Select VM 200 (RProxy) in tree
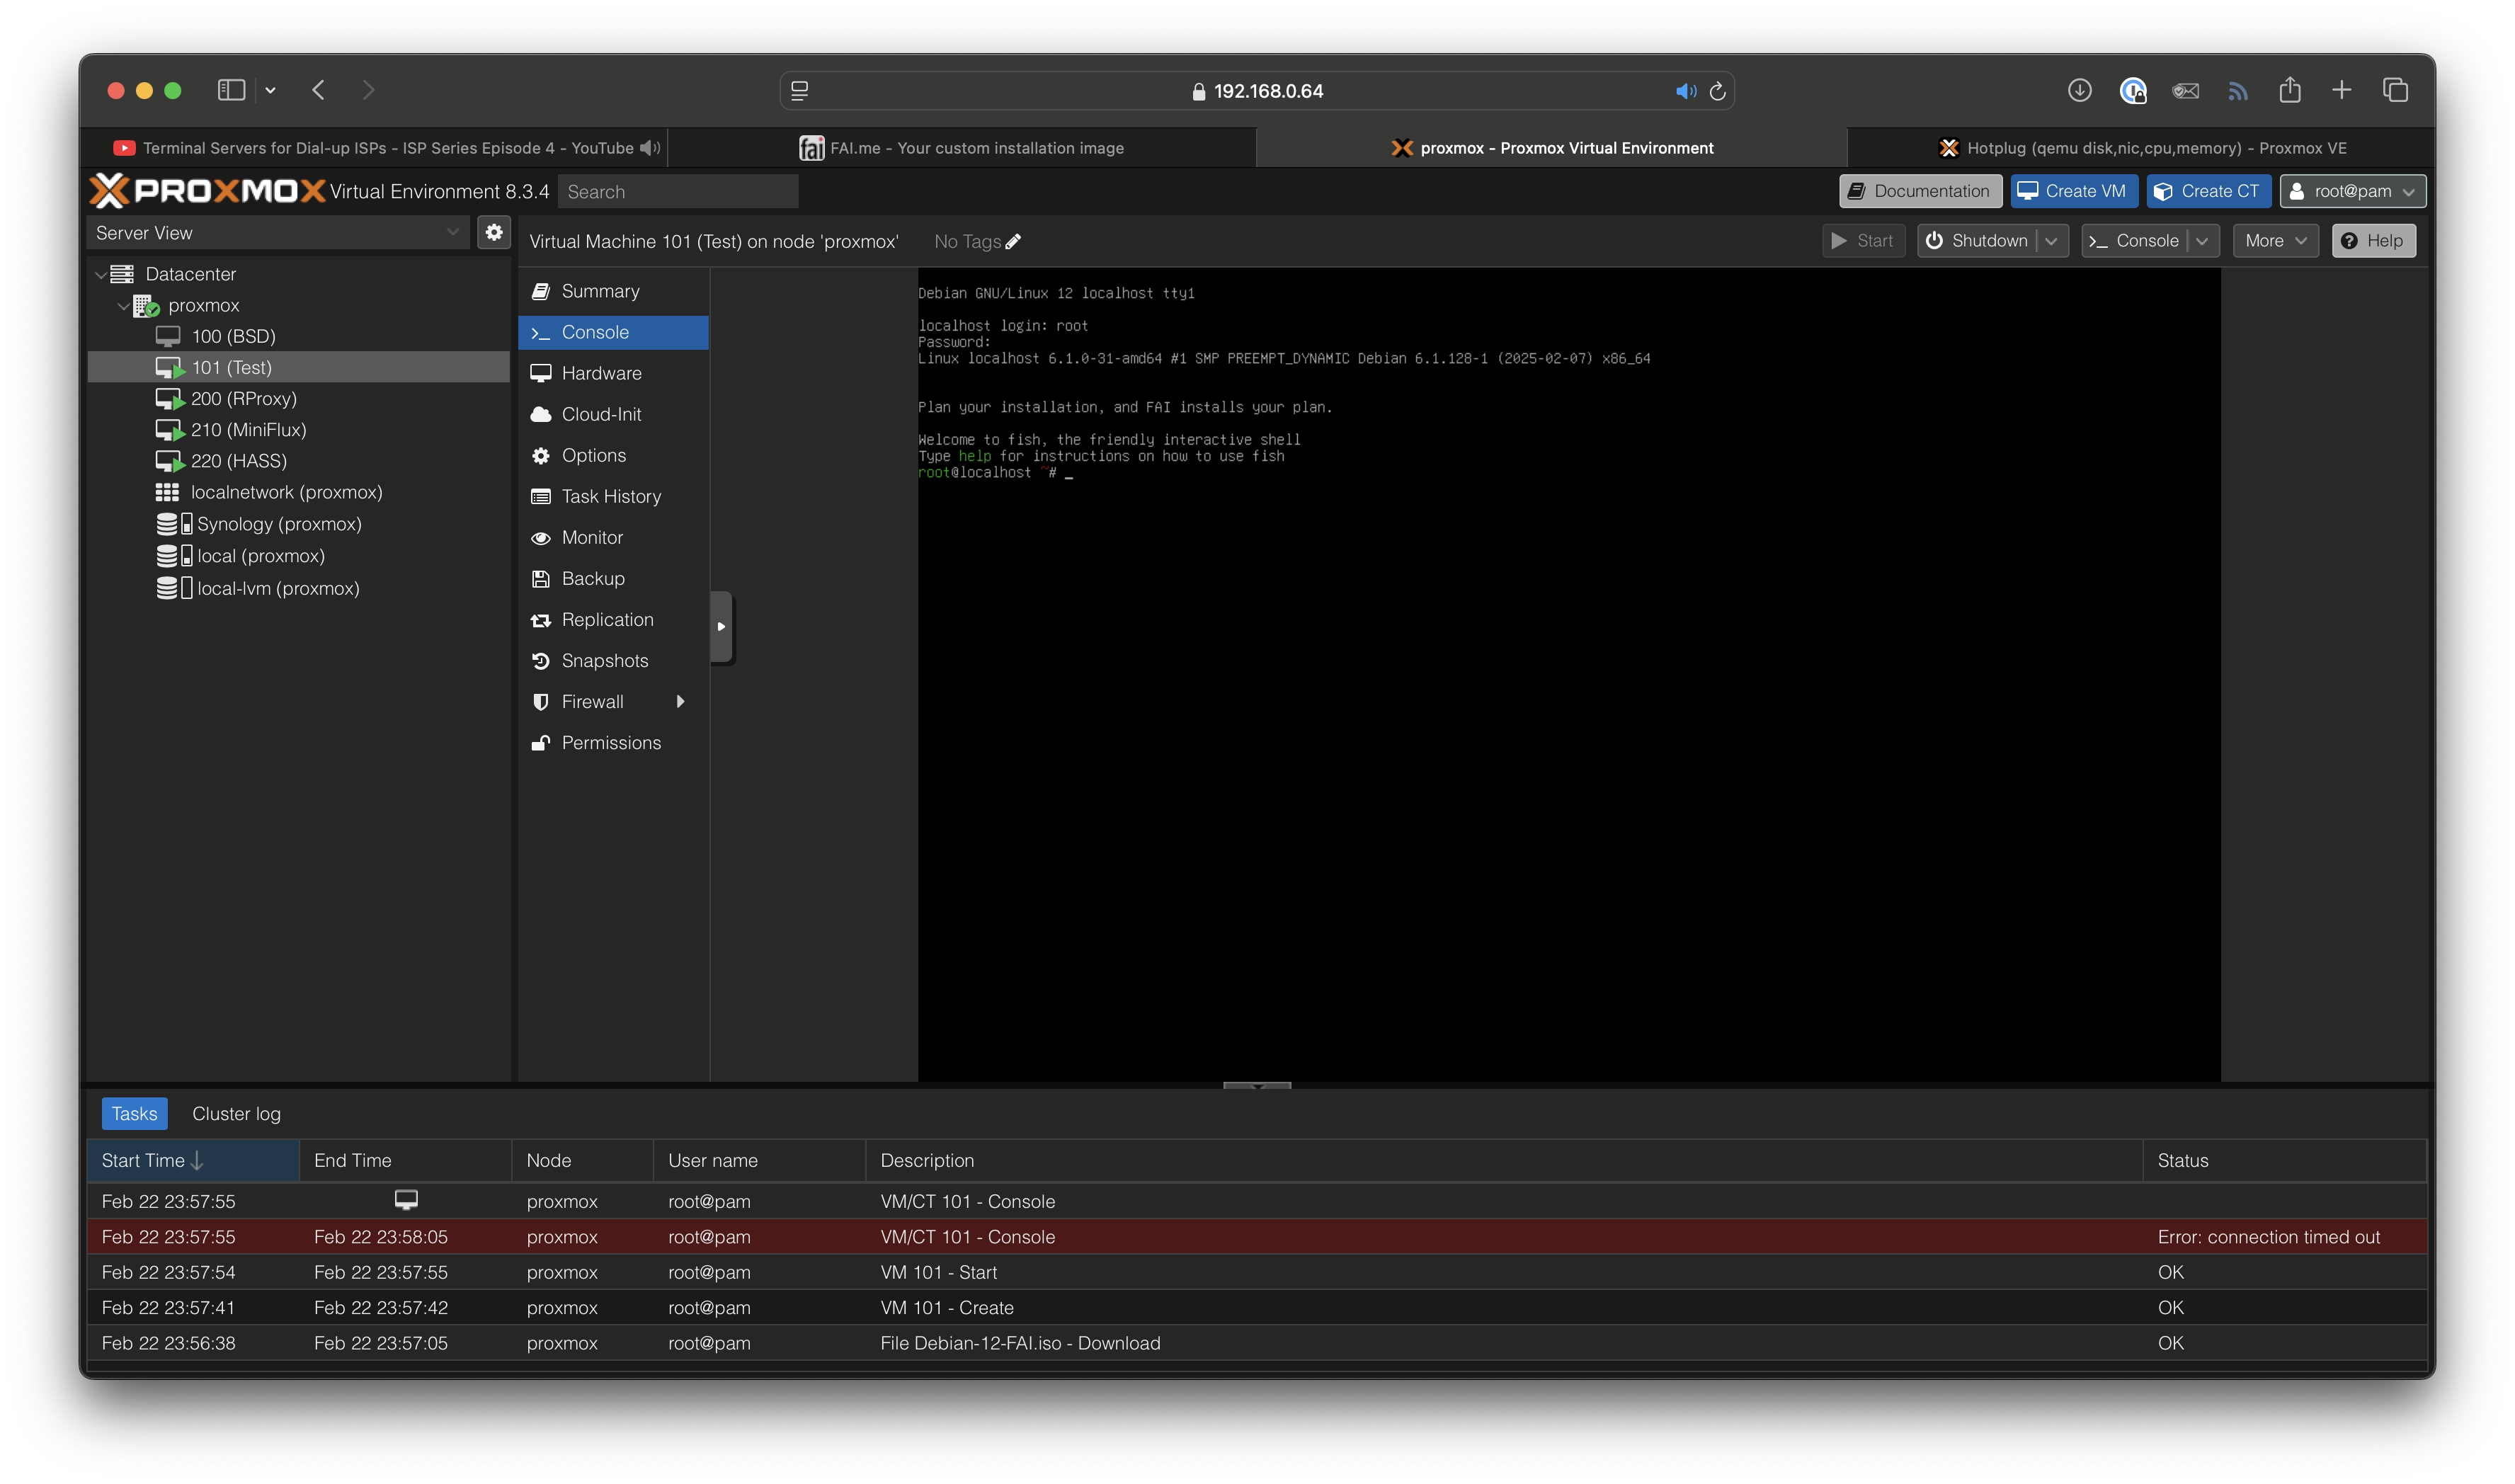 point(243,398)
